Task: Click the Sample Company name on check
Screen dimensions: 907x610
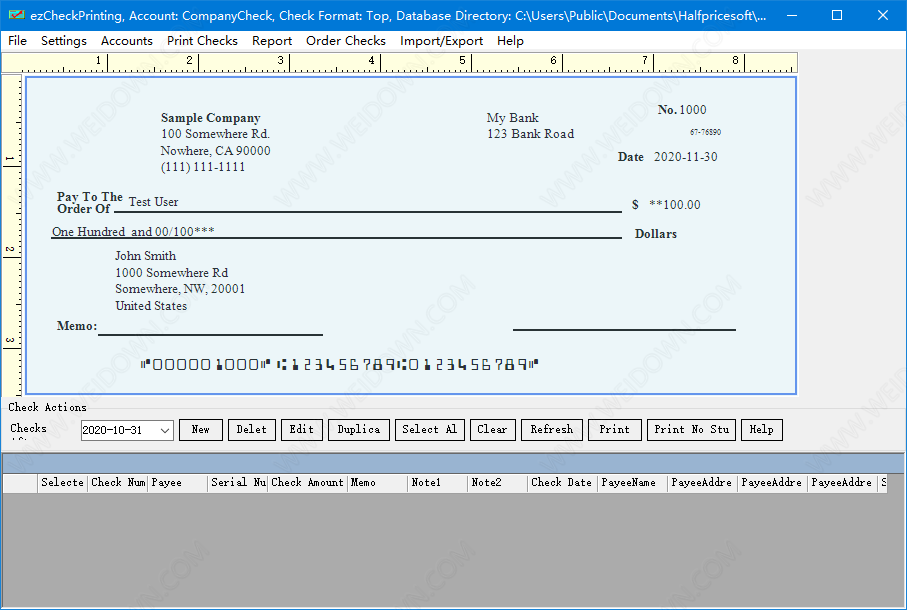Action: tap(211, 118)
